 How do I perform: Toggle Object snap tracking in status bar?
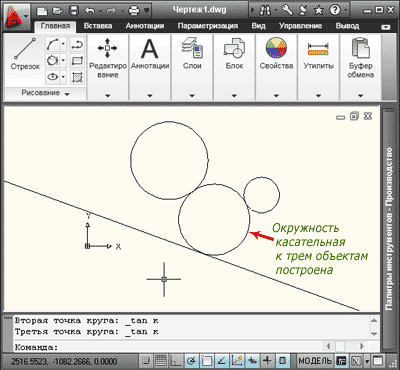pos(222,361)
